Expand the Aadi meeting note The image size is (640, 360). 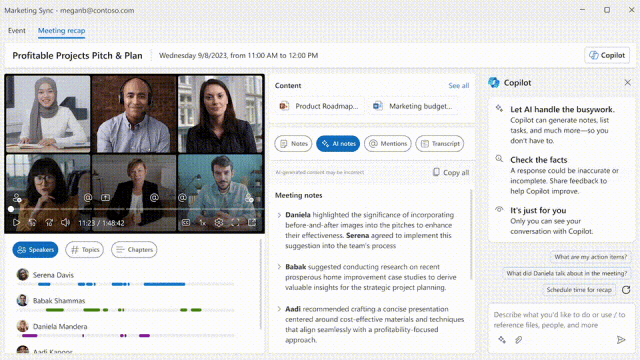coord(280,309)
